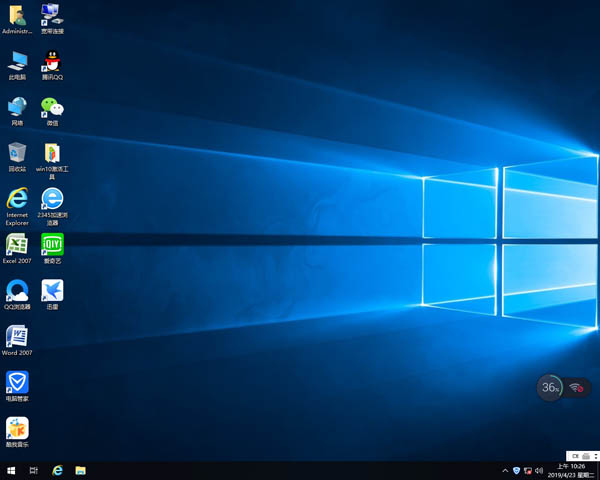Click the 爱奇艺 iQIYI desktop icon
The width and height of the screenshot is (600, 480).
tap(52, 245)
